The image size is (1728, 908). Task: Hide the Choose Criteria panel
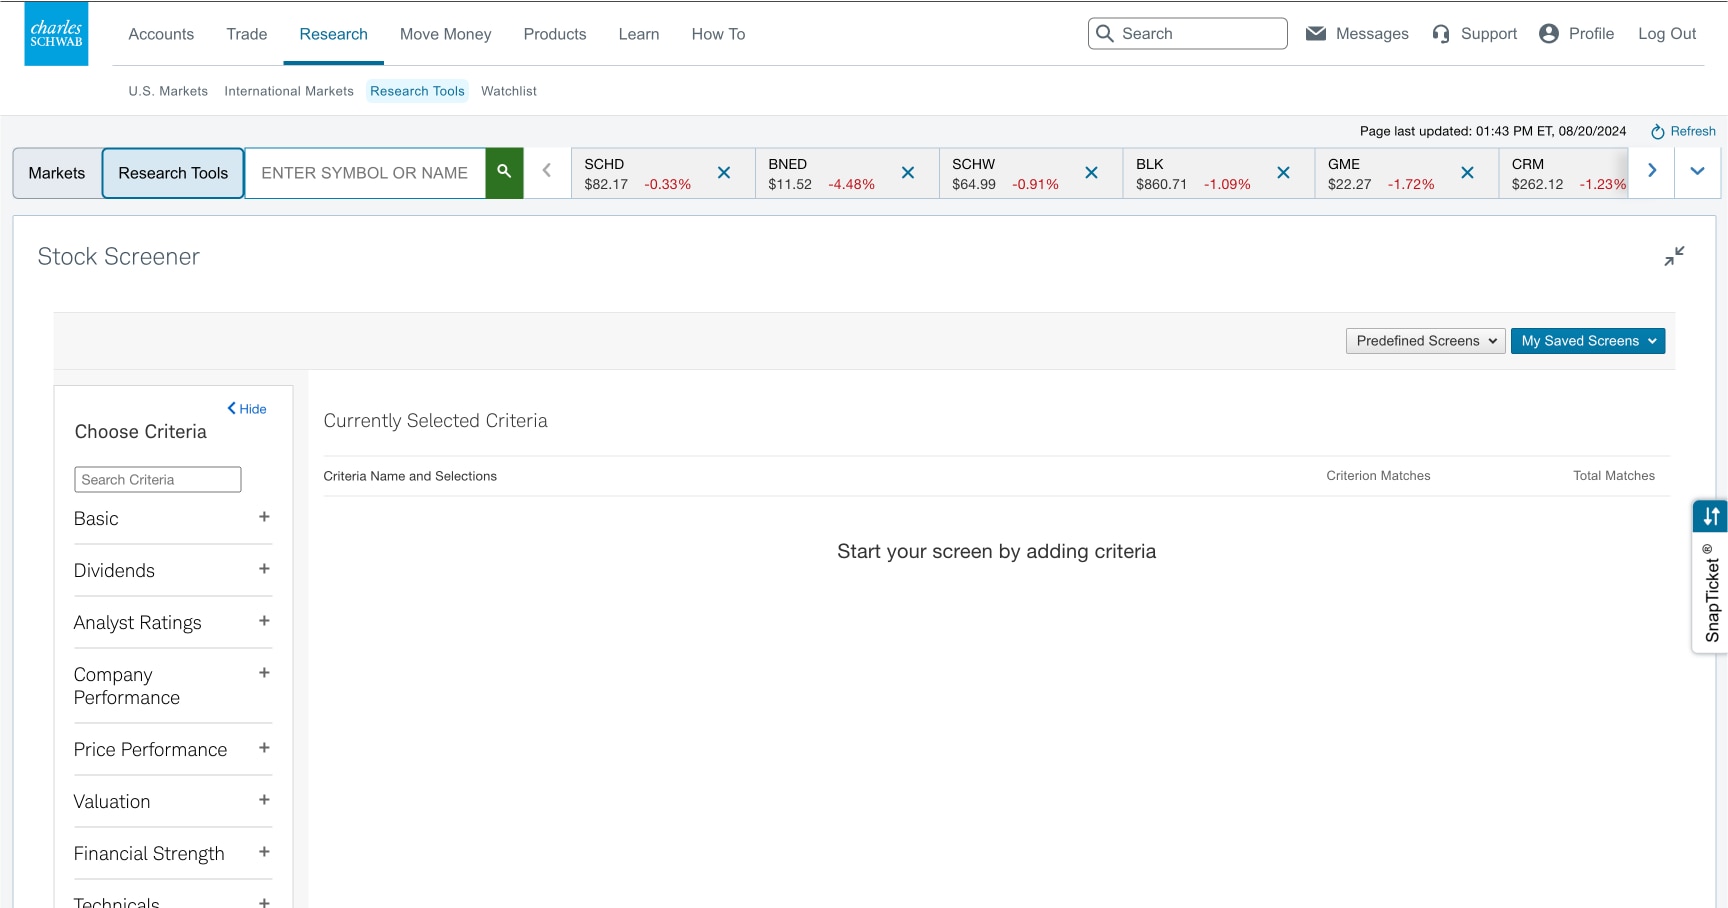247,409
